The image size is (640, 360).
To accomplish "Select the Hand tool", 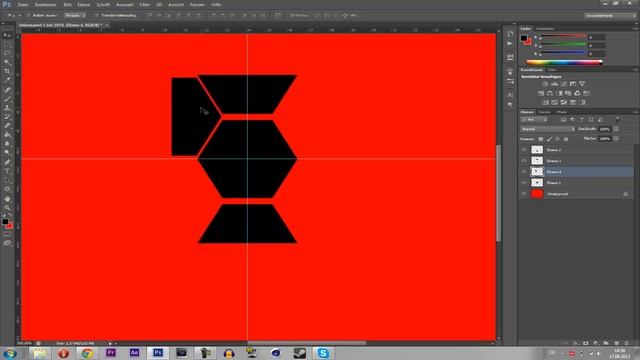I will [x=7, y=199].
